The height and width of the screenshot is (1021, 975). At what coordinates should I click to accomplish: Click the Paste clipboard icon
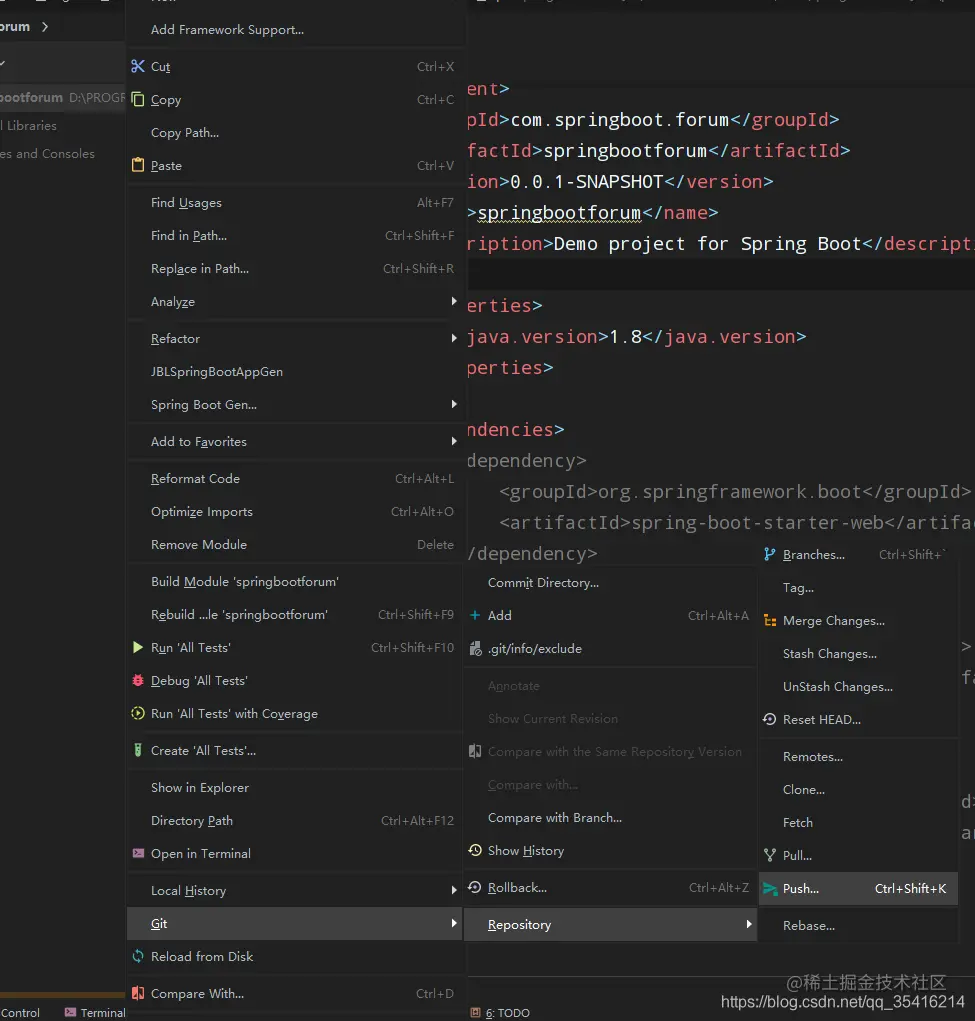[137, 165]
